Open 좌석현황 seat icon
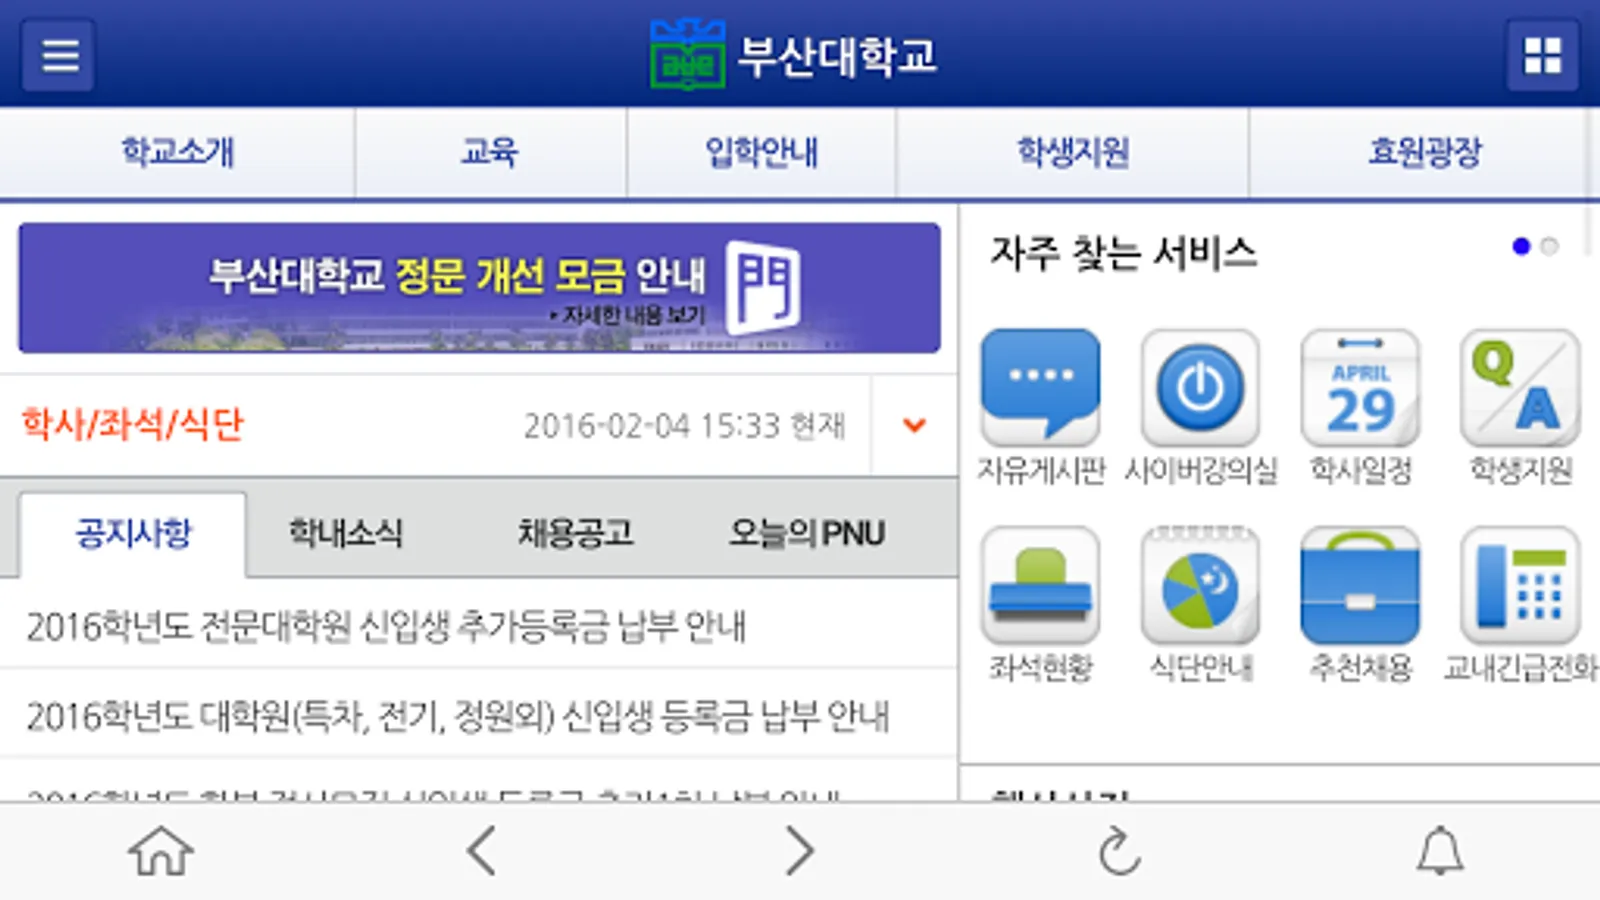 pyautogui.click(x=1041, y=585)
